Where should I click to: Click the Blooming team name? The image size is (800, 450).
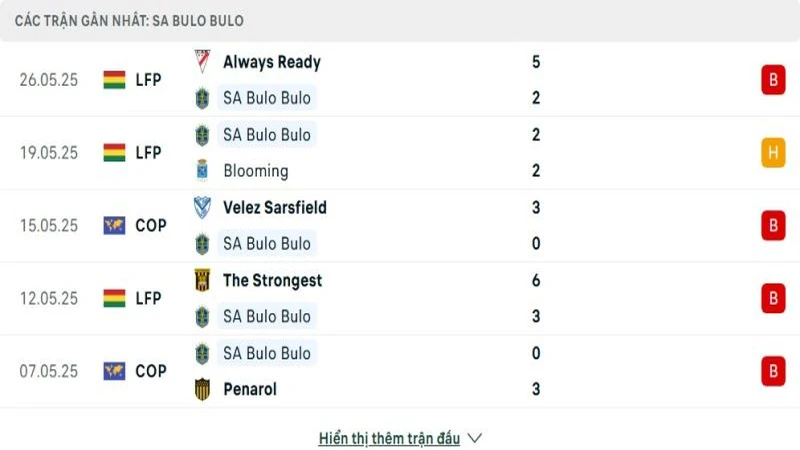(256, 171)
